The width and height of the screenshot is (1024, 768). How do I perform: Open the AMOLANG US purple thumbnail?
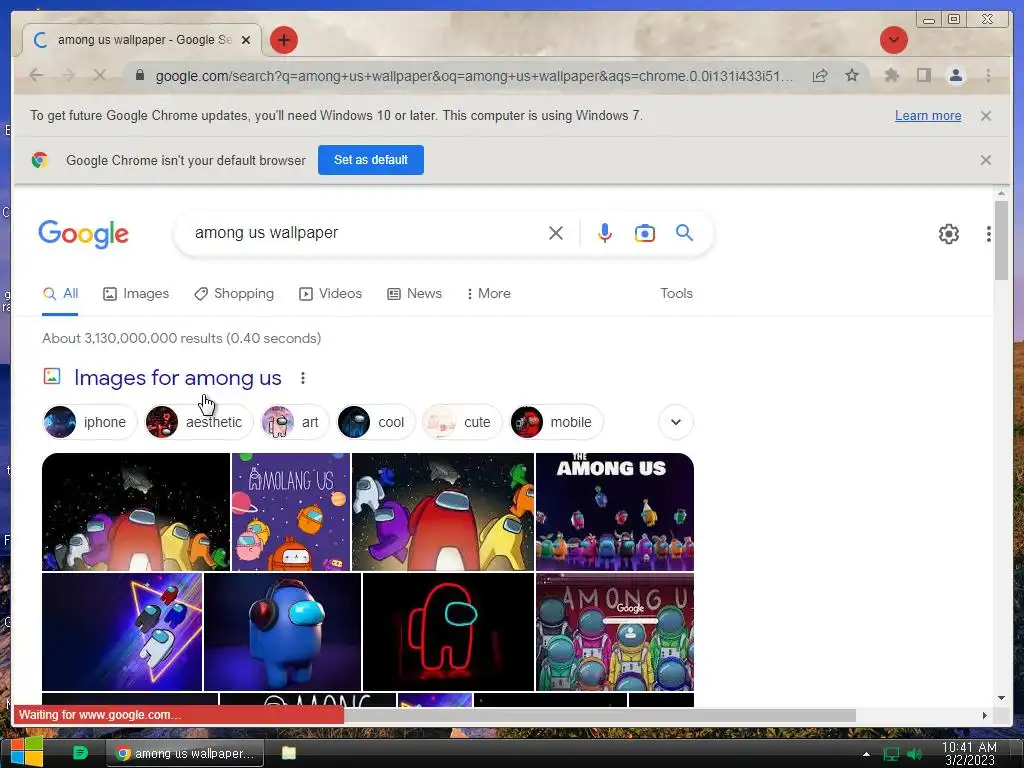click(291, 512)
